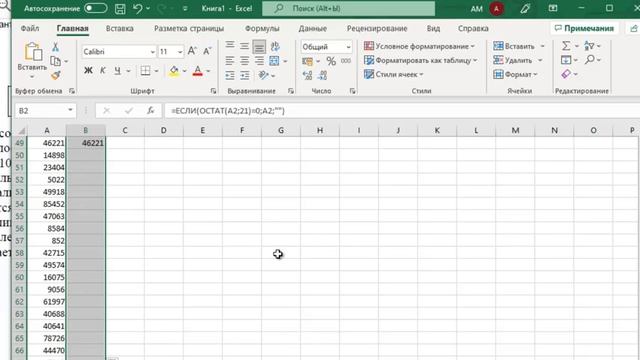Screen dimensions: 640x360
Task: Toggle bold Ж formatting
Action: pyautogui.click(x=88, y=71)
